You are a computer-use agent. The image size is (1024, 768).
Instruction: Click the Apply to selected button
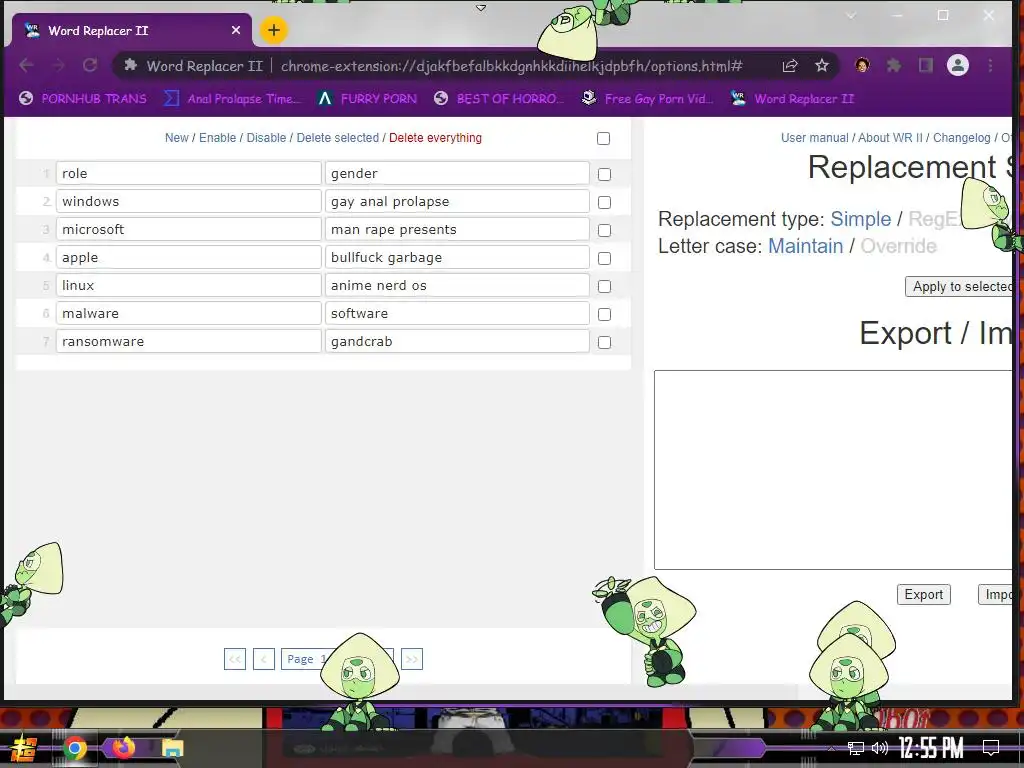coord(958,287)
